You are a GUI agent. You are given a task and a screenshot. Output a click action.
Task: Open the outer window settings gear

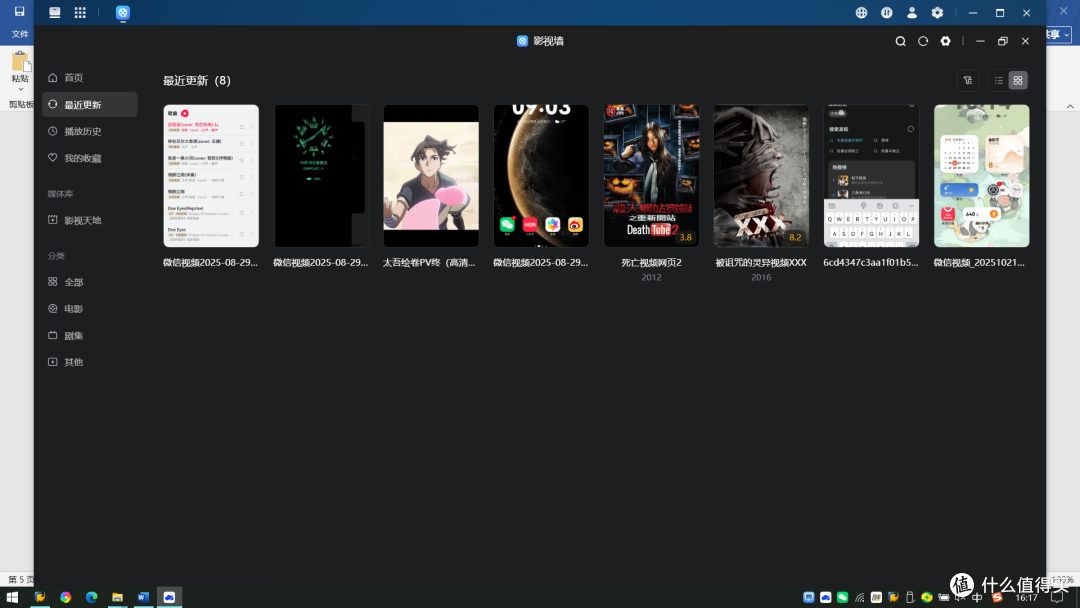937,12
